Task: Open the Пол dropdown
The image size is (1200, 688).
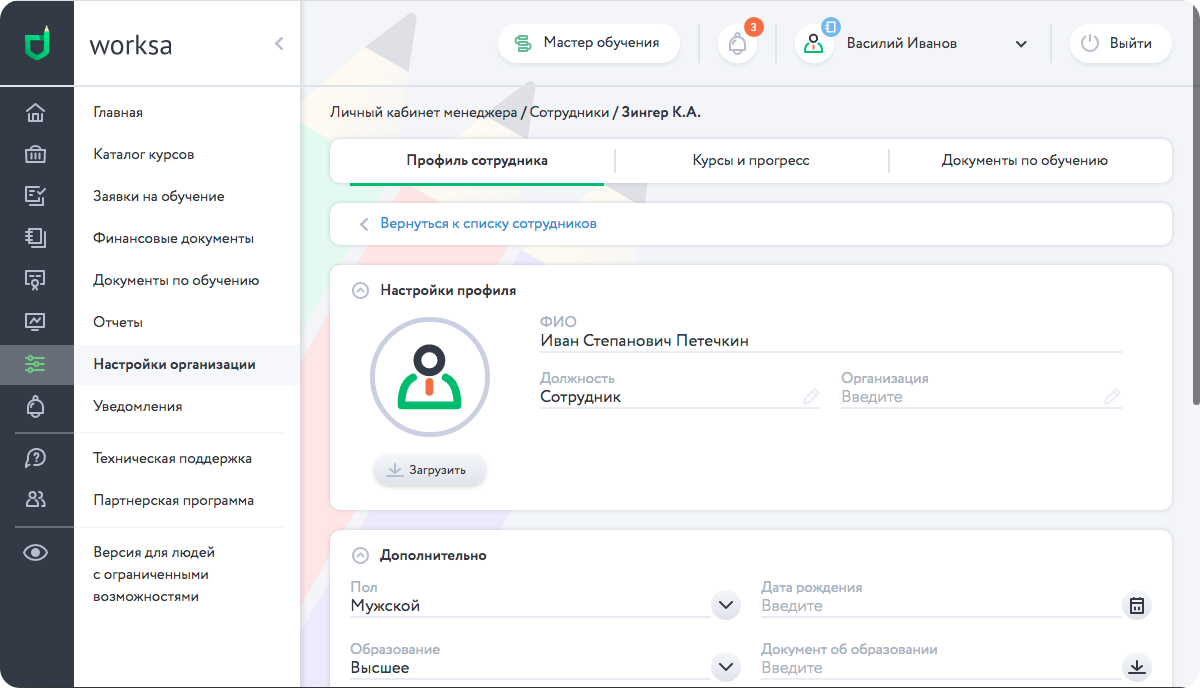Action: coord(725,606)
